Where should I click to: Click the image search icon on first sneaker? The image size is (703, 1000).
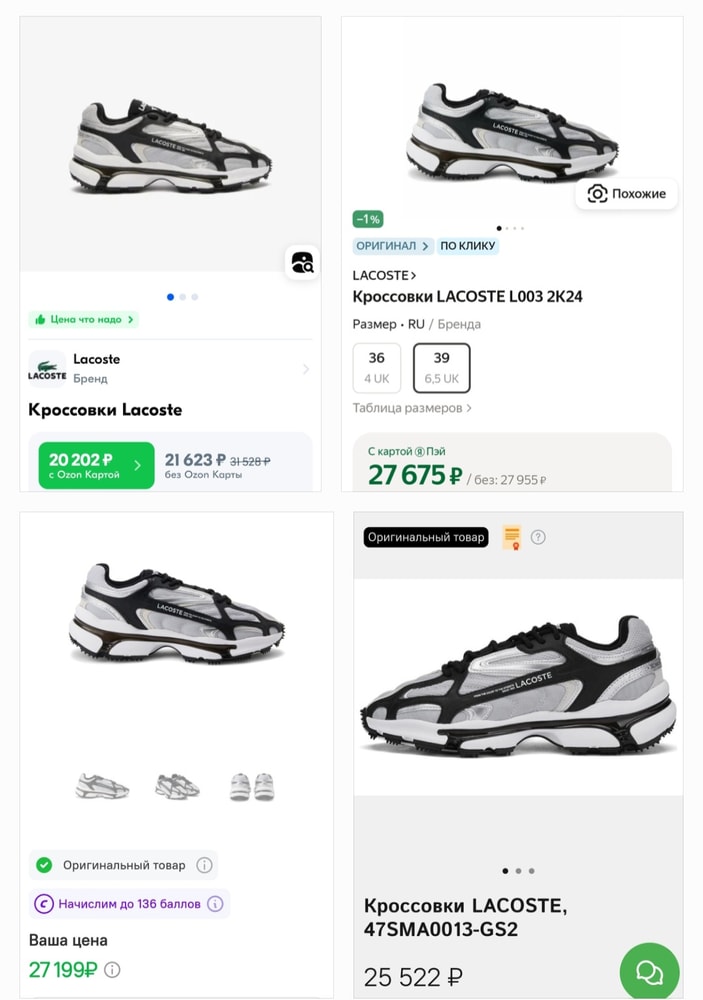tap(302, 262)
